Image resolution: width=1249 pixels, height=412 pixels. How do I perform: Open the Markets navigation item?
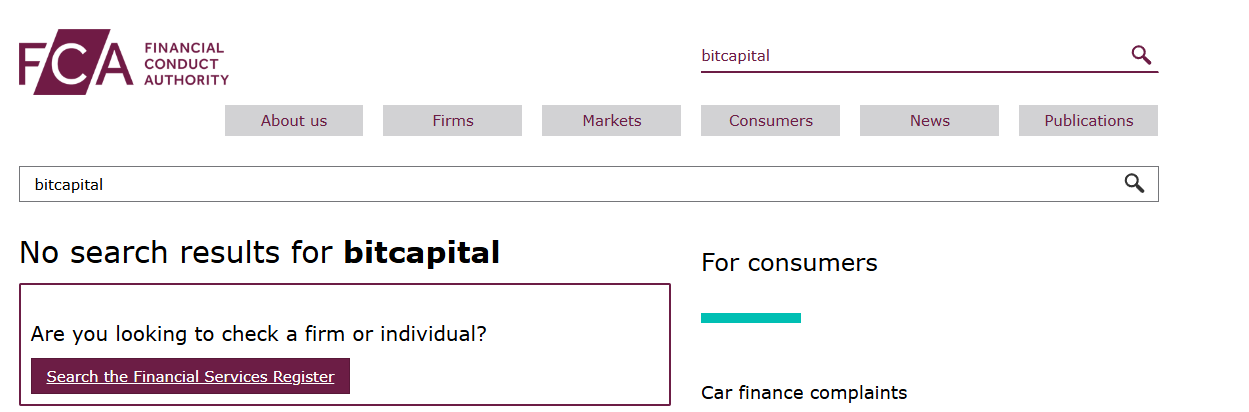coord(612,121)
